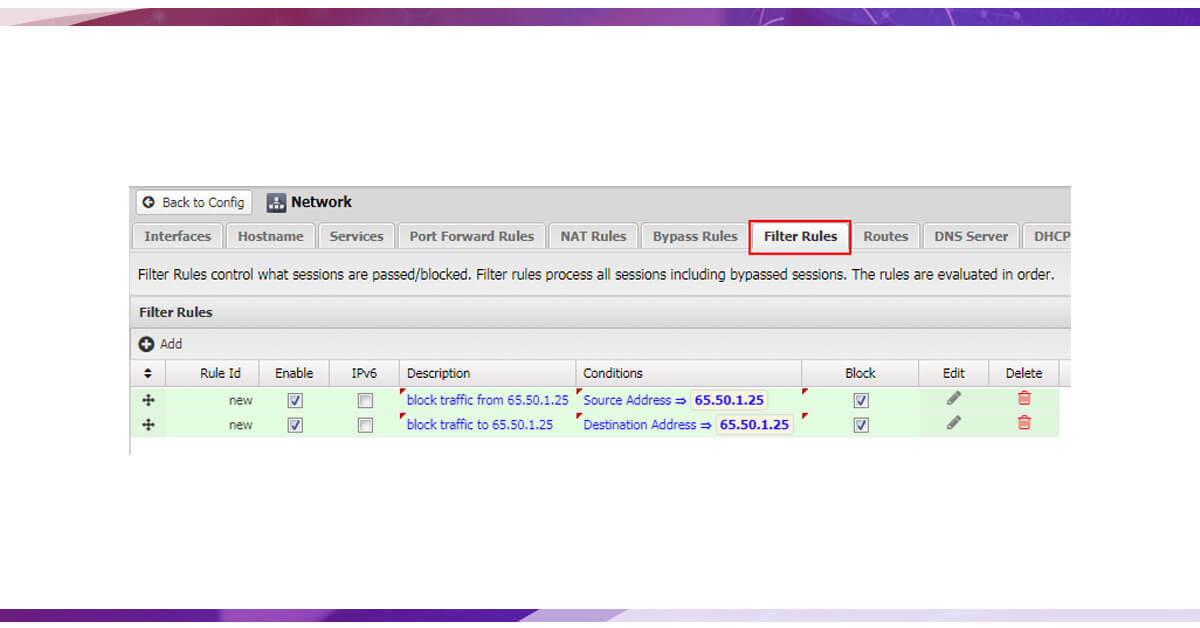
Task: Select the Filter Rules tab
Action: click(800, 236)
